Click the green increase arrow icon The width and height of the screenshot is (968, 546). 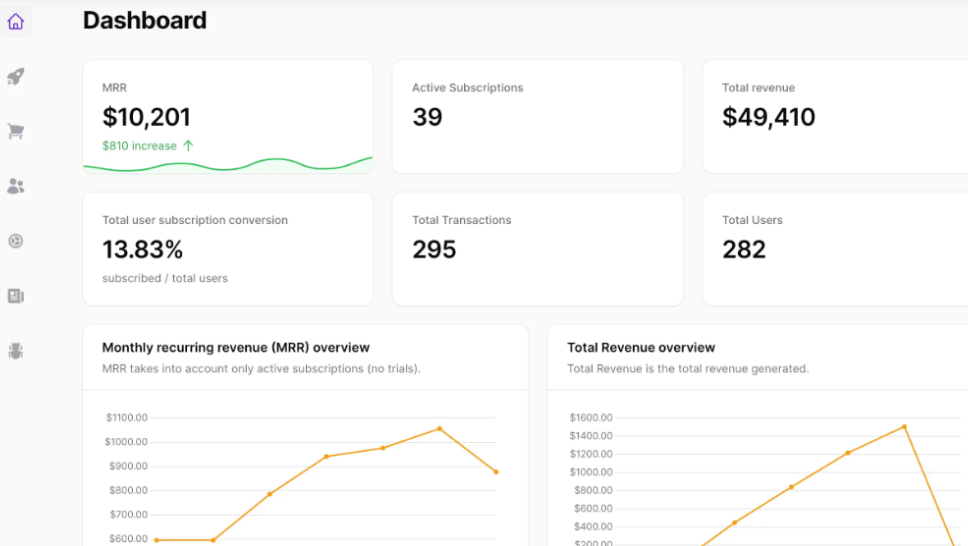tap(188, 146)
